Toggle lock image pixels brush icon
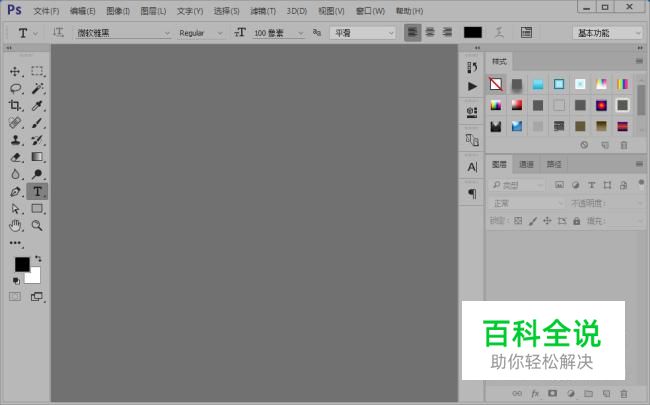This screenshot has height=405, width=650. 533,221
